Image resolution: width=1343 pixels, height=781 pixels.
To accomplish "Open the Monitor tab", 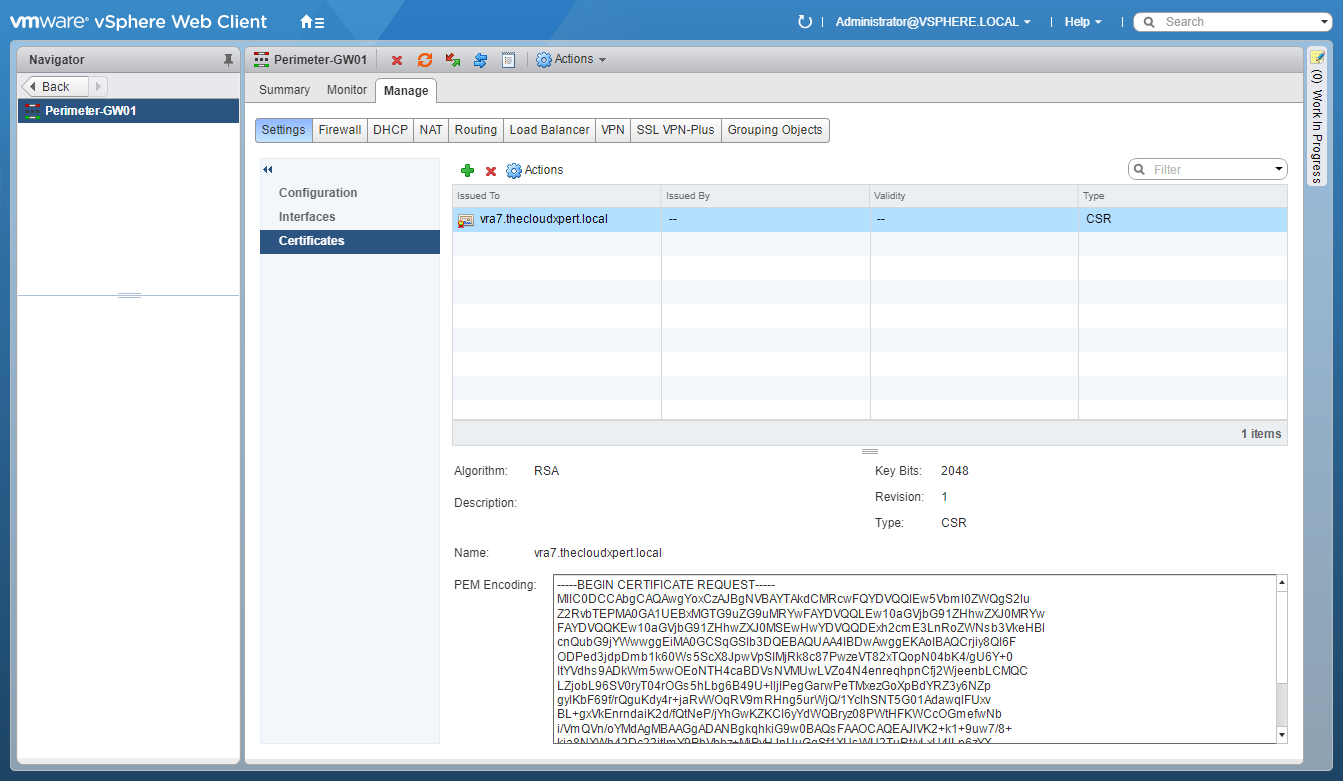I will pos(347,90).
